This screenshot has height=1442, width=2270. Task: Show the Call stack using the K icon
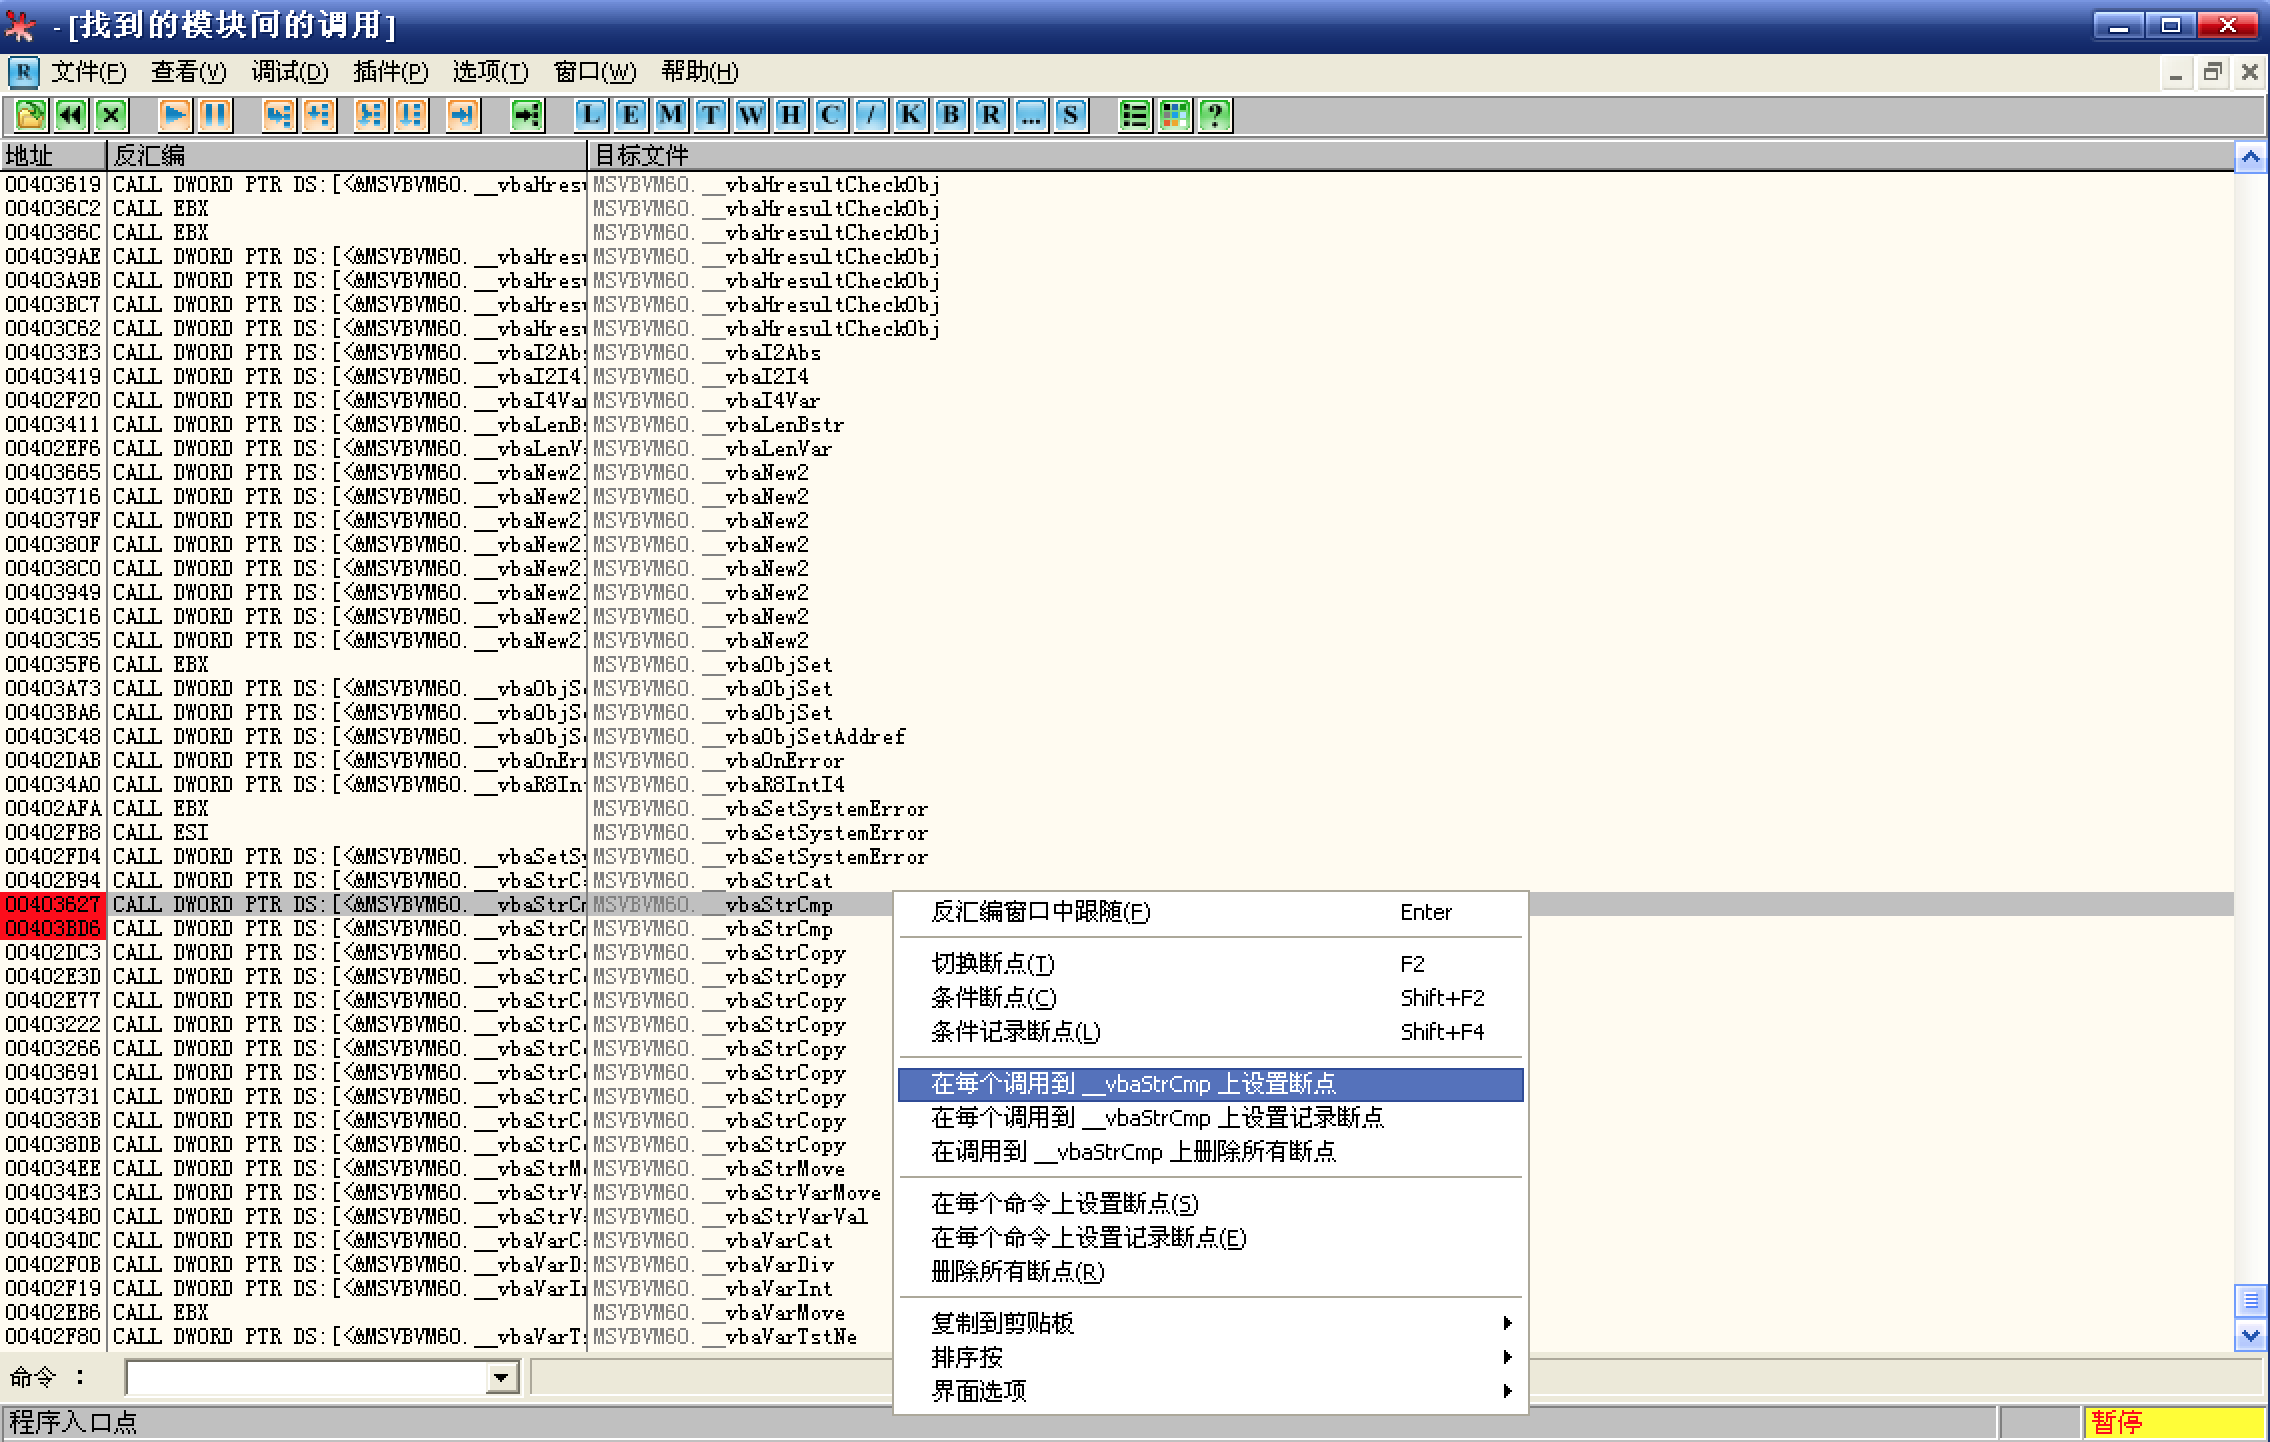pos(909,115)
